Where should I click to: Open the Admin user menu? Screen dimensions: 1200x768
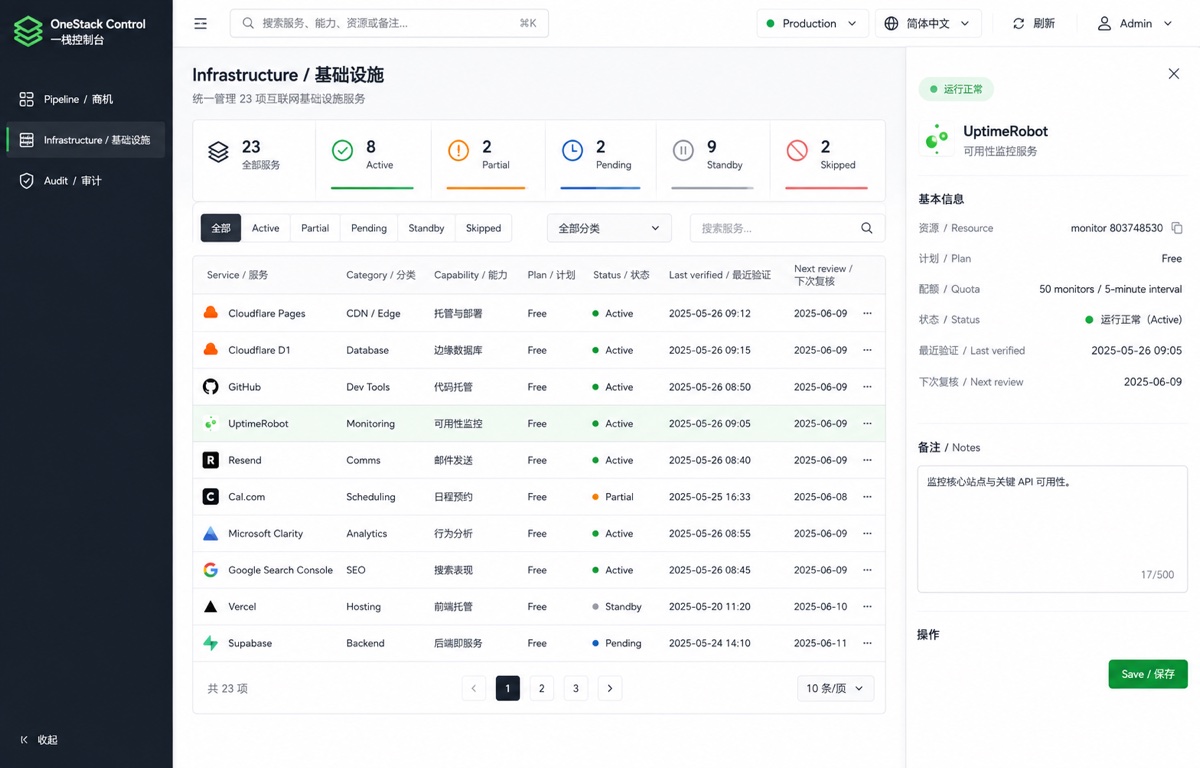(x=1135, y=23)
